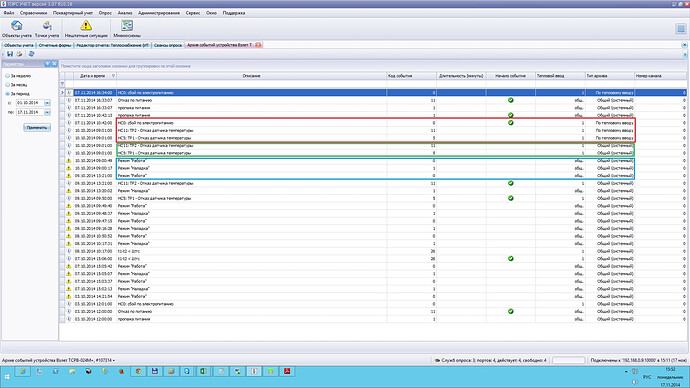Screen dimensions: 690x388
Task: Open the Администрирование menu
Action: tap(159, 13)
